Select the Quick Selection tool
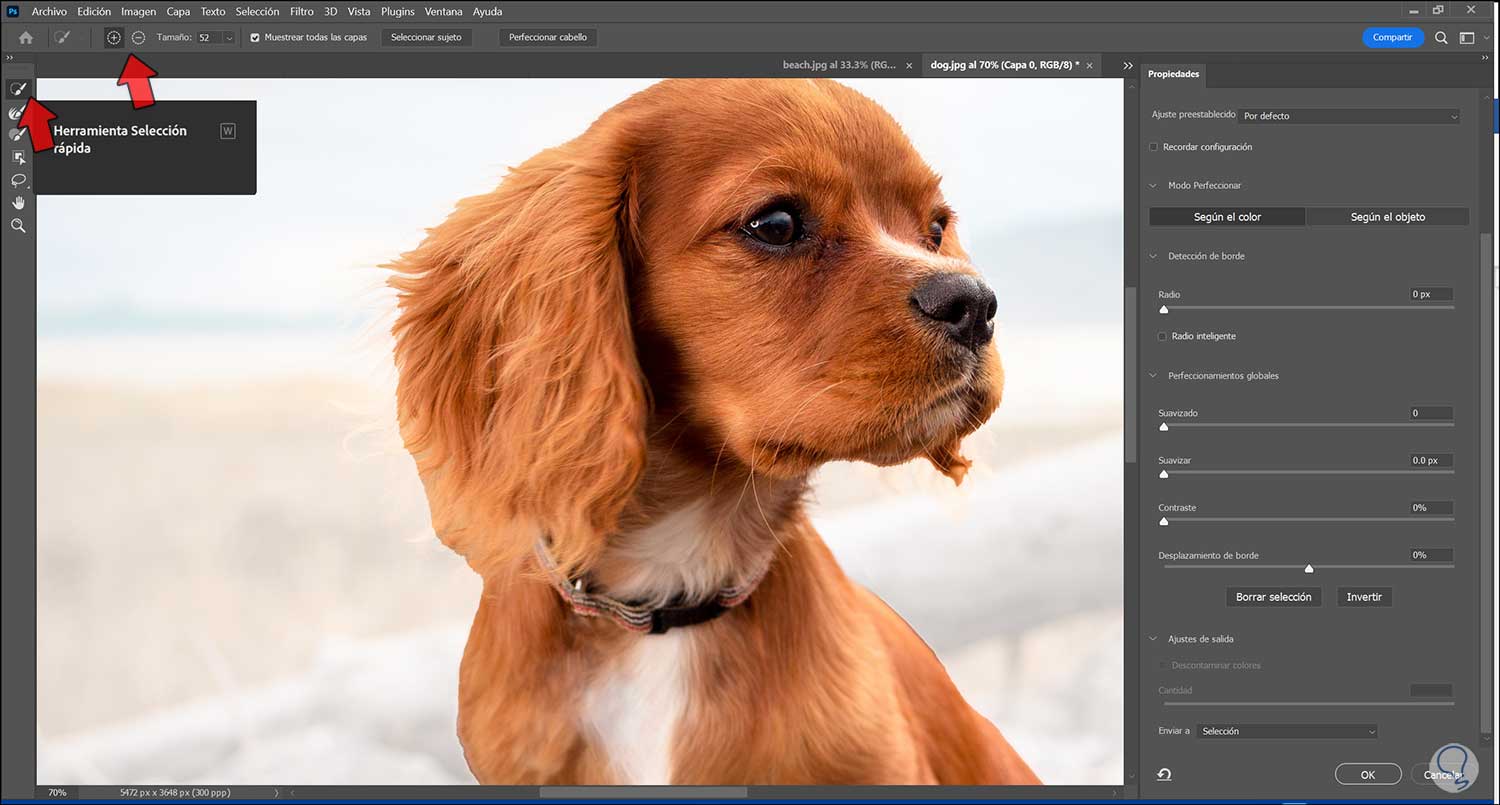The width and height of the screenshot is (1500, 805). [x=18, y=90]
